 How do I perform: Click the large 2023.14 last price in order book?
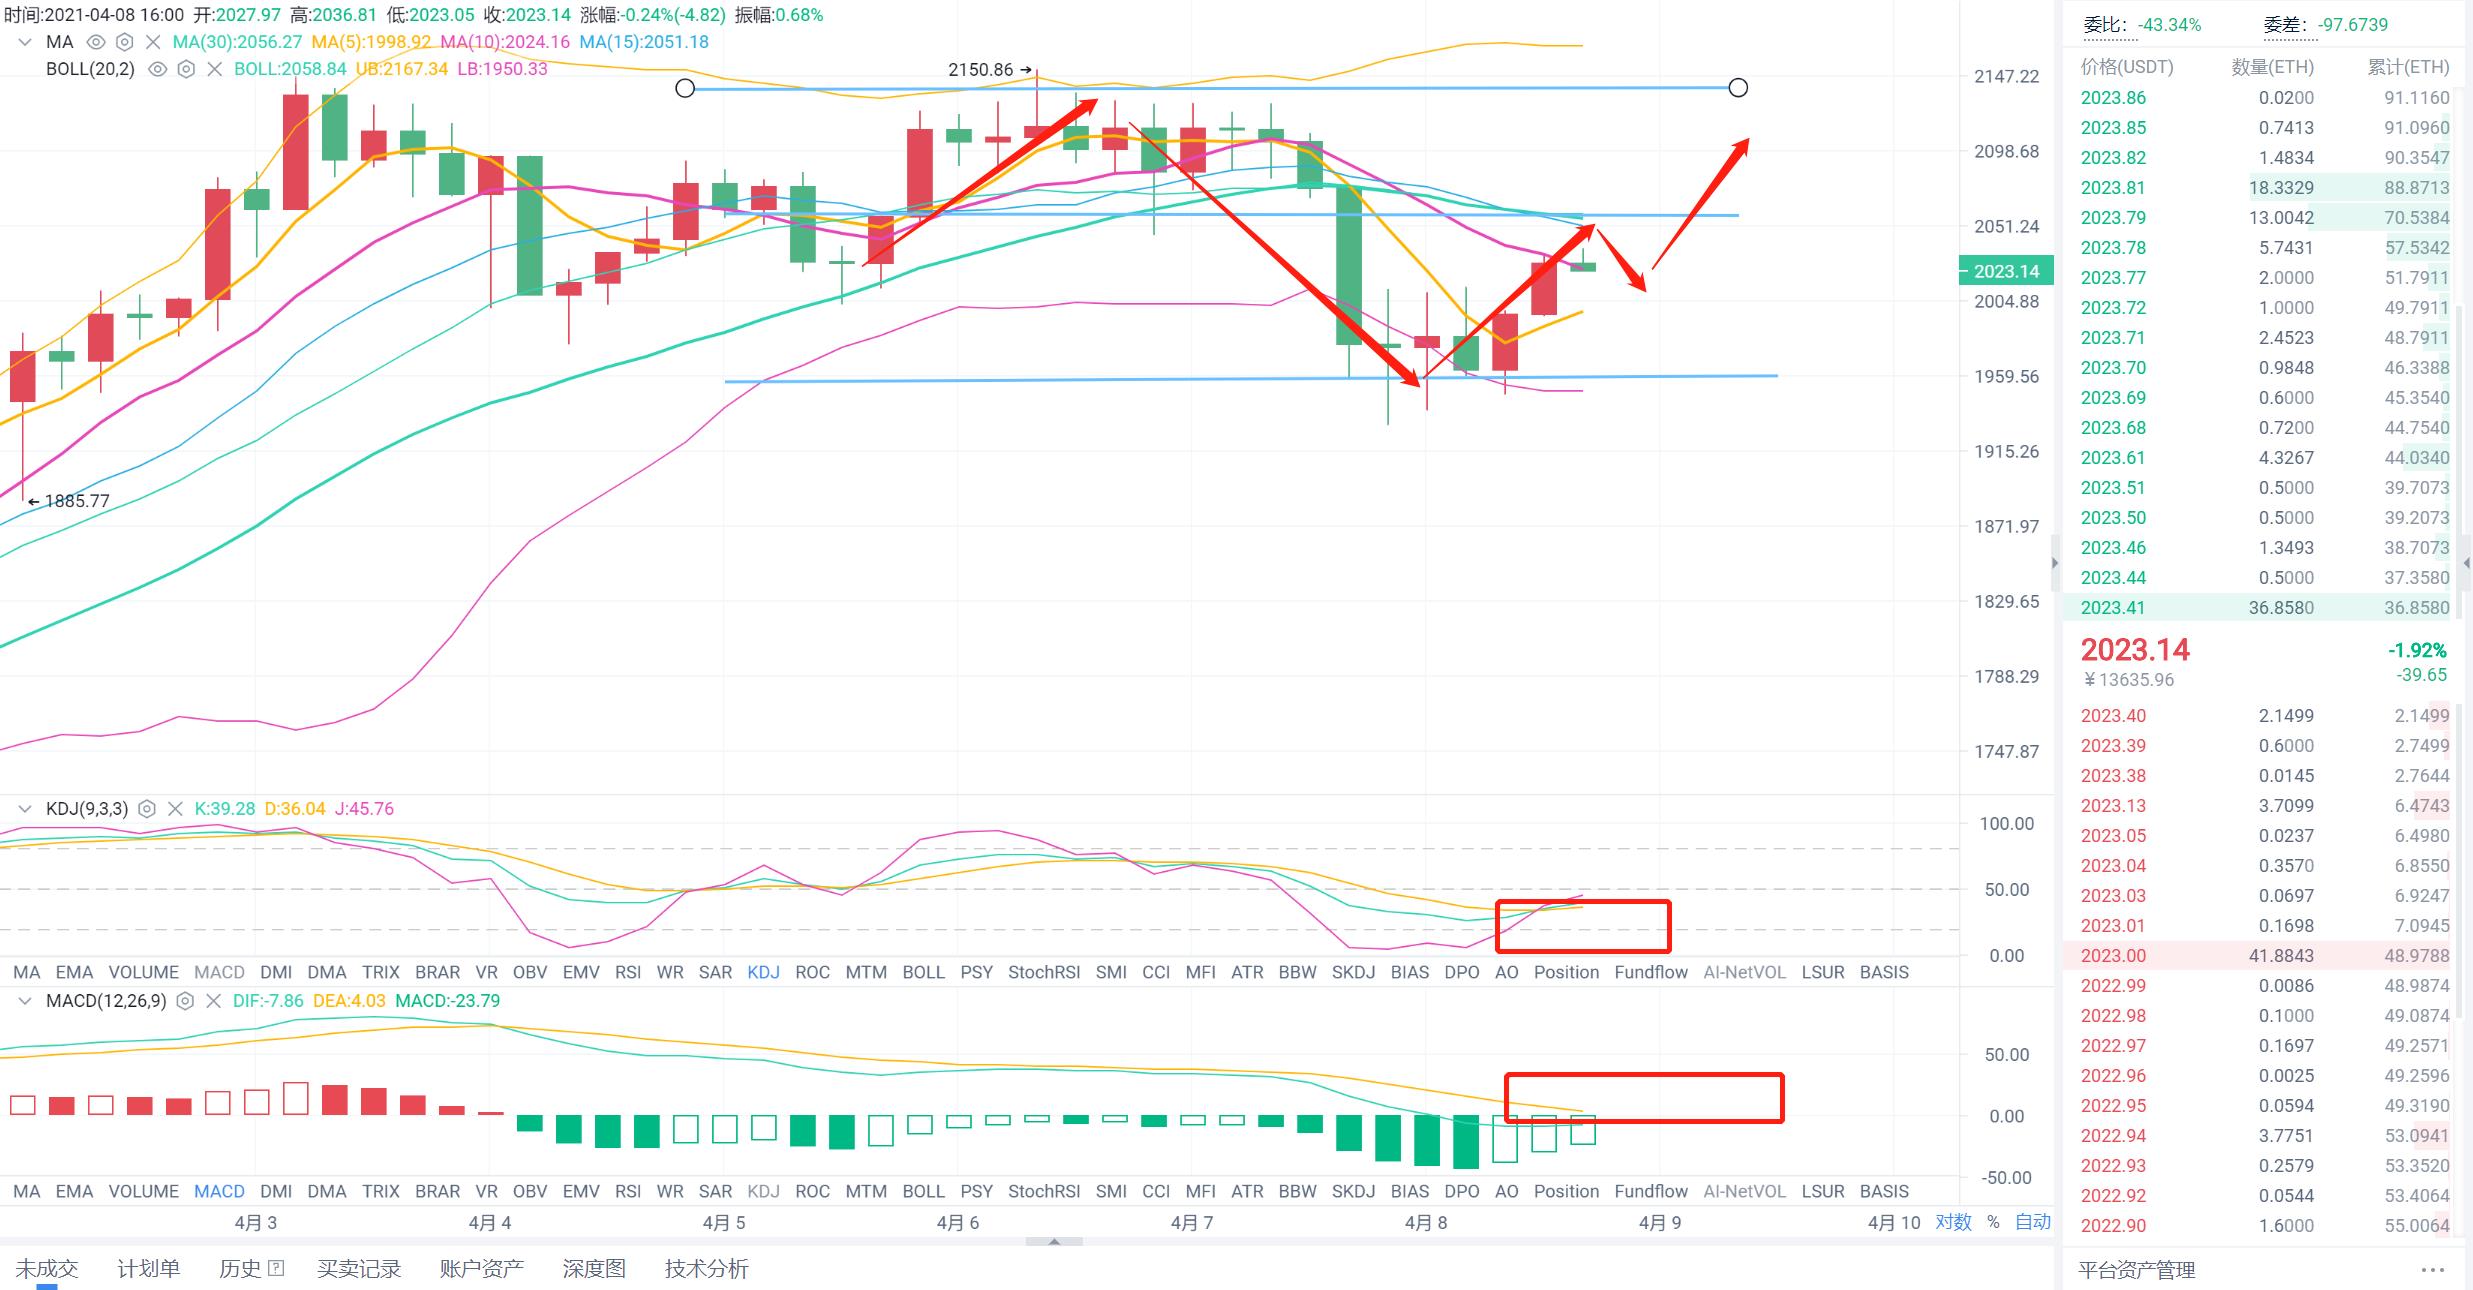tap(2135, 650)
